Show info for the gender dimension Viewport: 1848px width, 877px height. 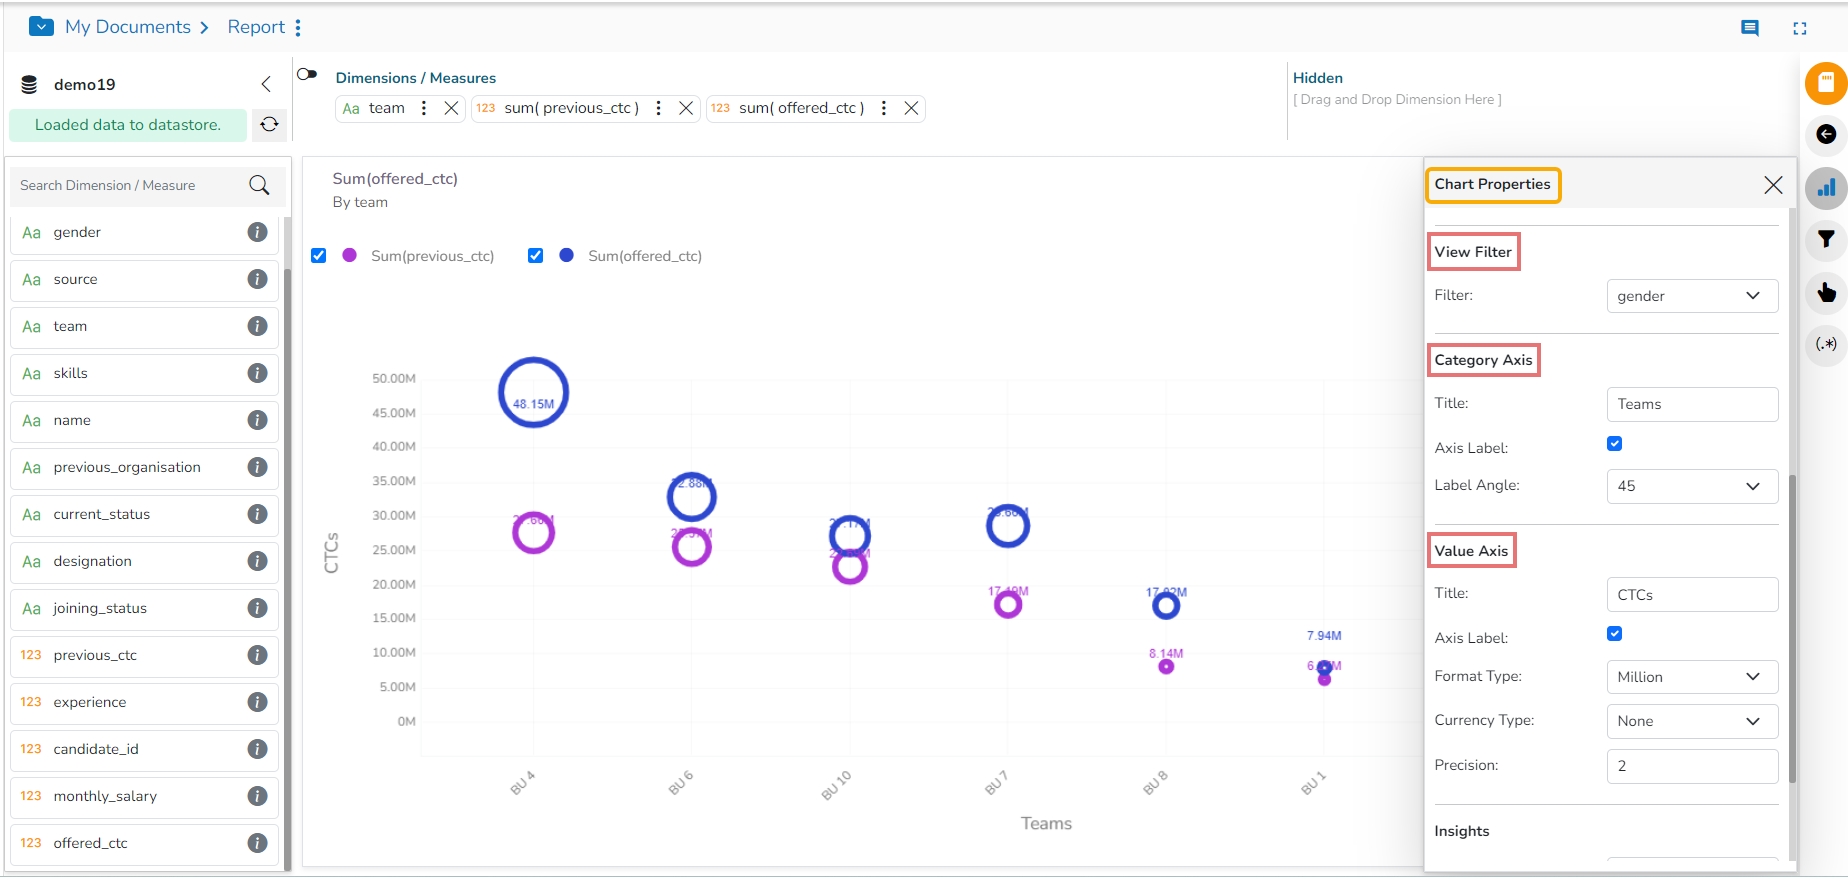point(257,232)
